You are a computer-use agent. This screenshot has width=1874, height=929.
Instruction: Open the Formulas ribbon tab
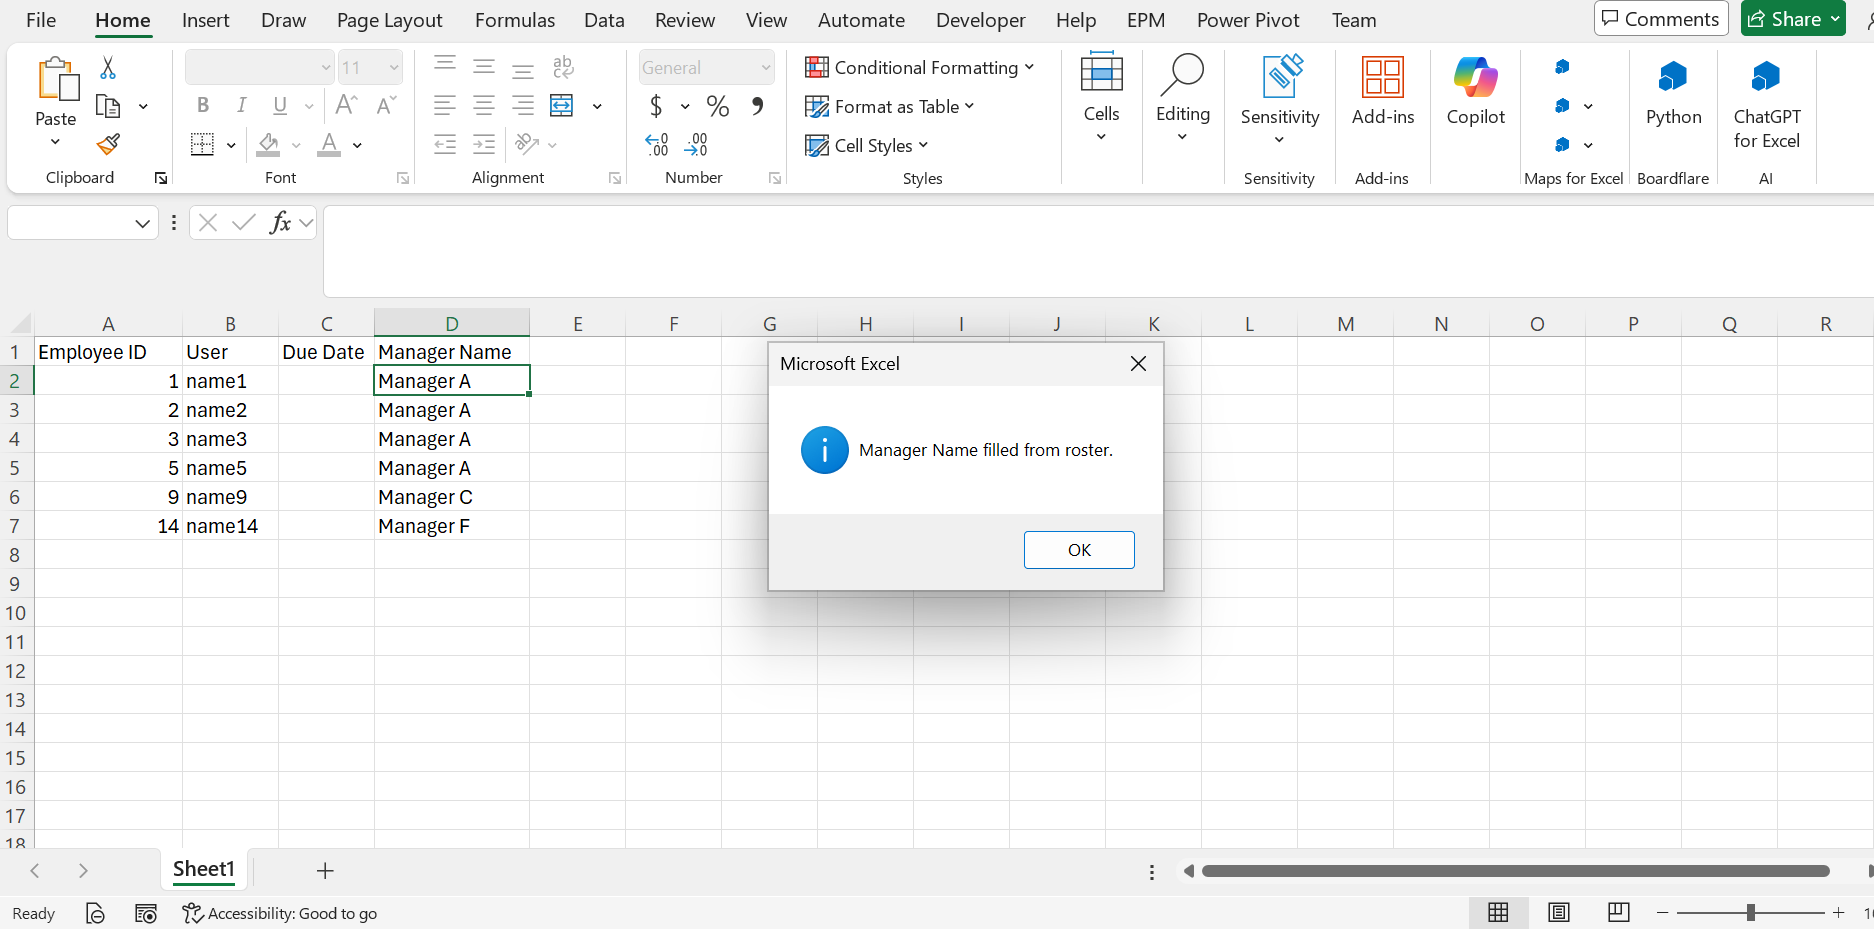point(515,20)
